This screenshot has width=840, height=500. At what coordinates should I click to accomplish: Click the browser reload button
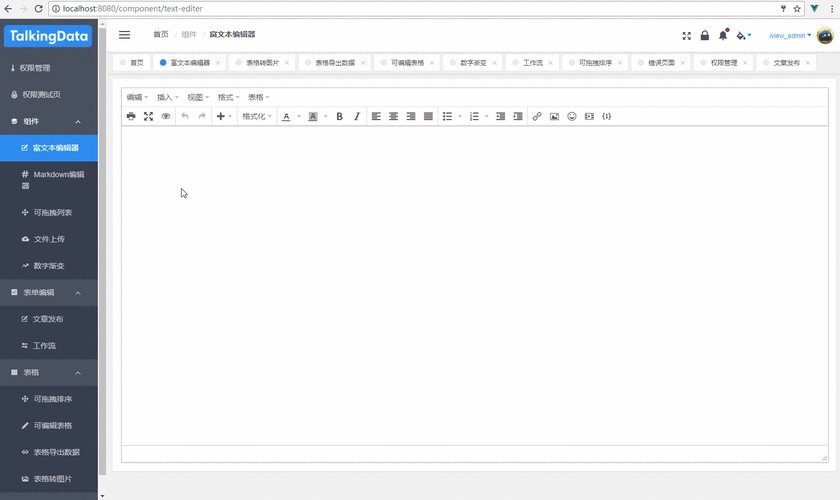(x=39, y=9)
